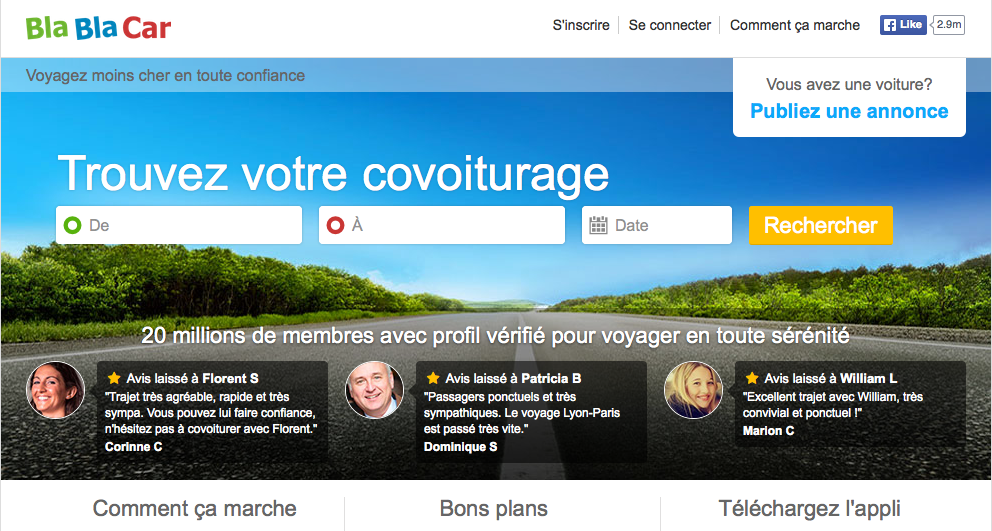Viewport: 992px width, 531px height.
Task: Click the red destination circle icon
Action: 335,225
